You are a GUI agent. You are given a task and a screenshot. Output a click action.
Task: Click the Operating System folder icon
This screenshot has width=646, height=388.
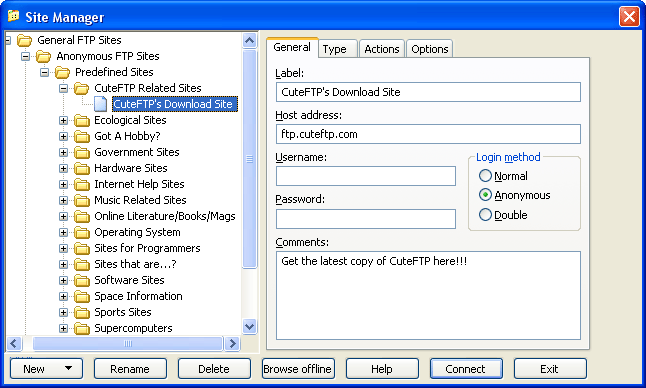point(82,233)
